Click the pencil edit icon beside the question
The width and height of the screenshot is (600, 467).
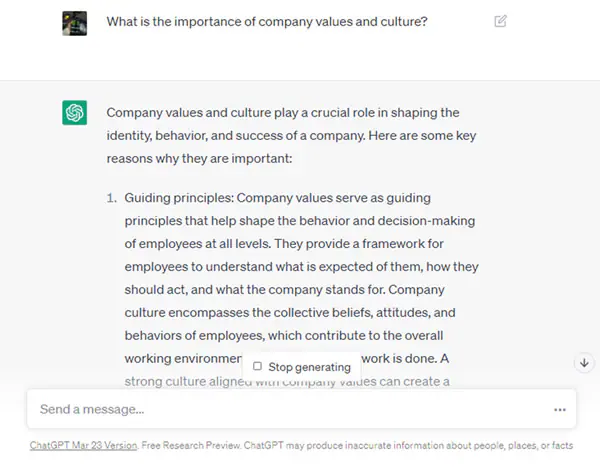pos(500,20)
